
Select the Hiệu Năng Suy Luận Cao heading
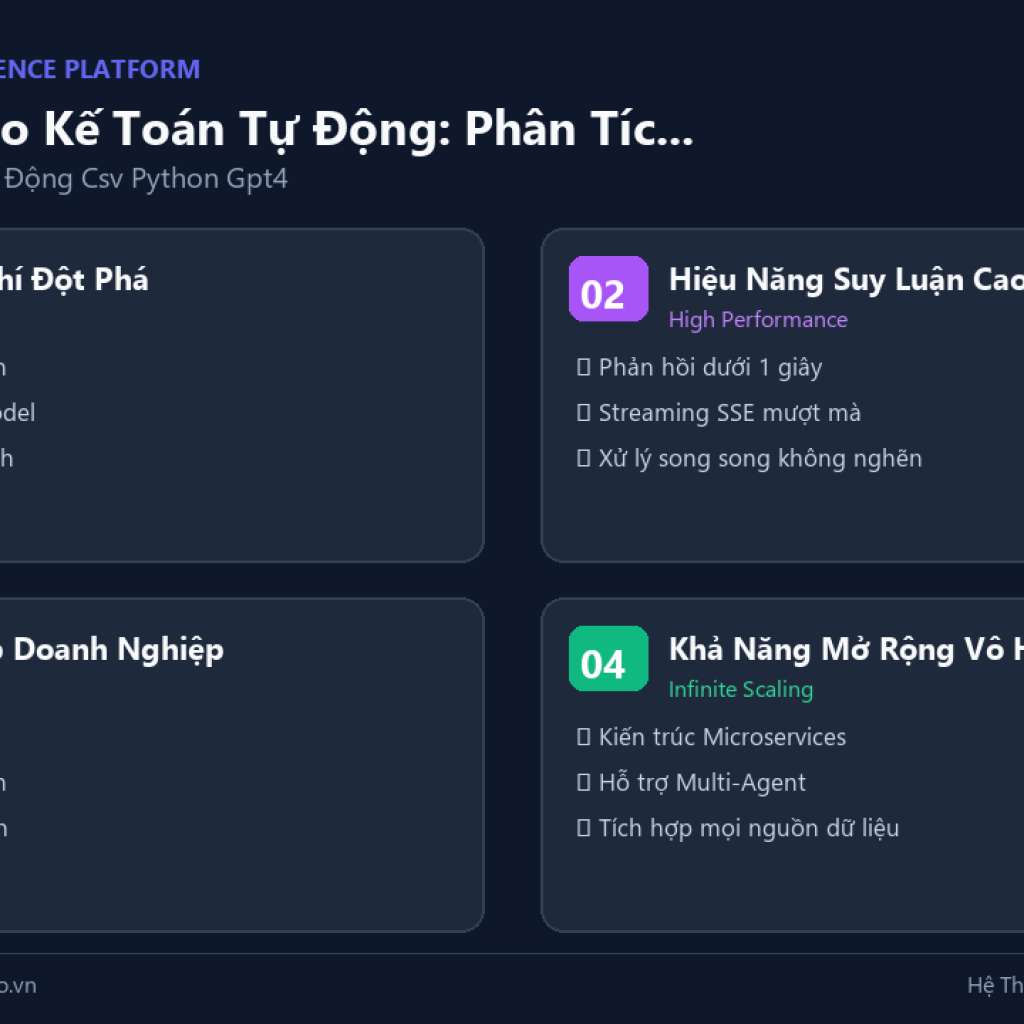point(846,280)
